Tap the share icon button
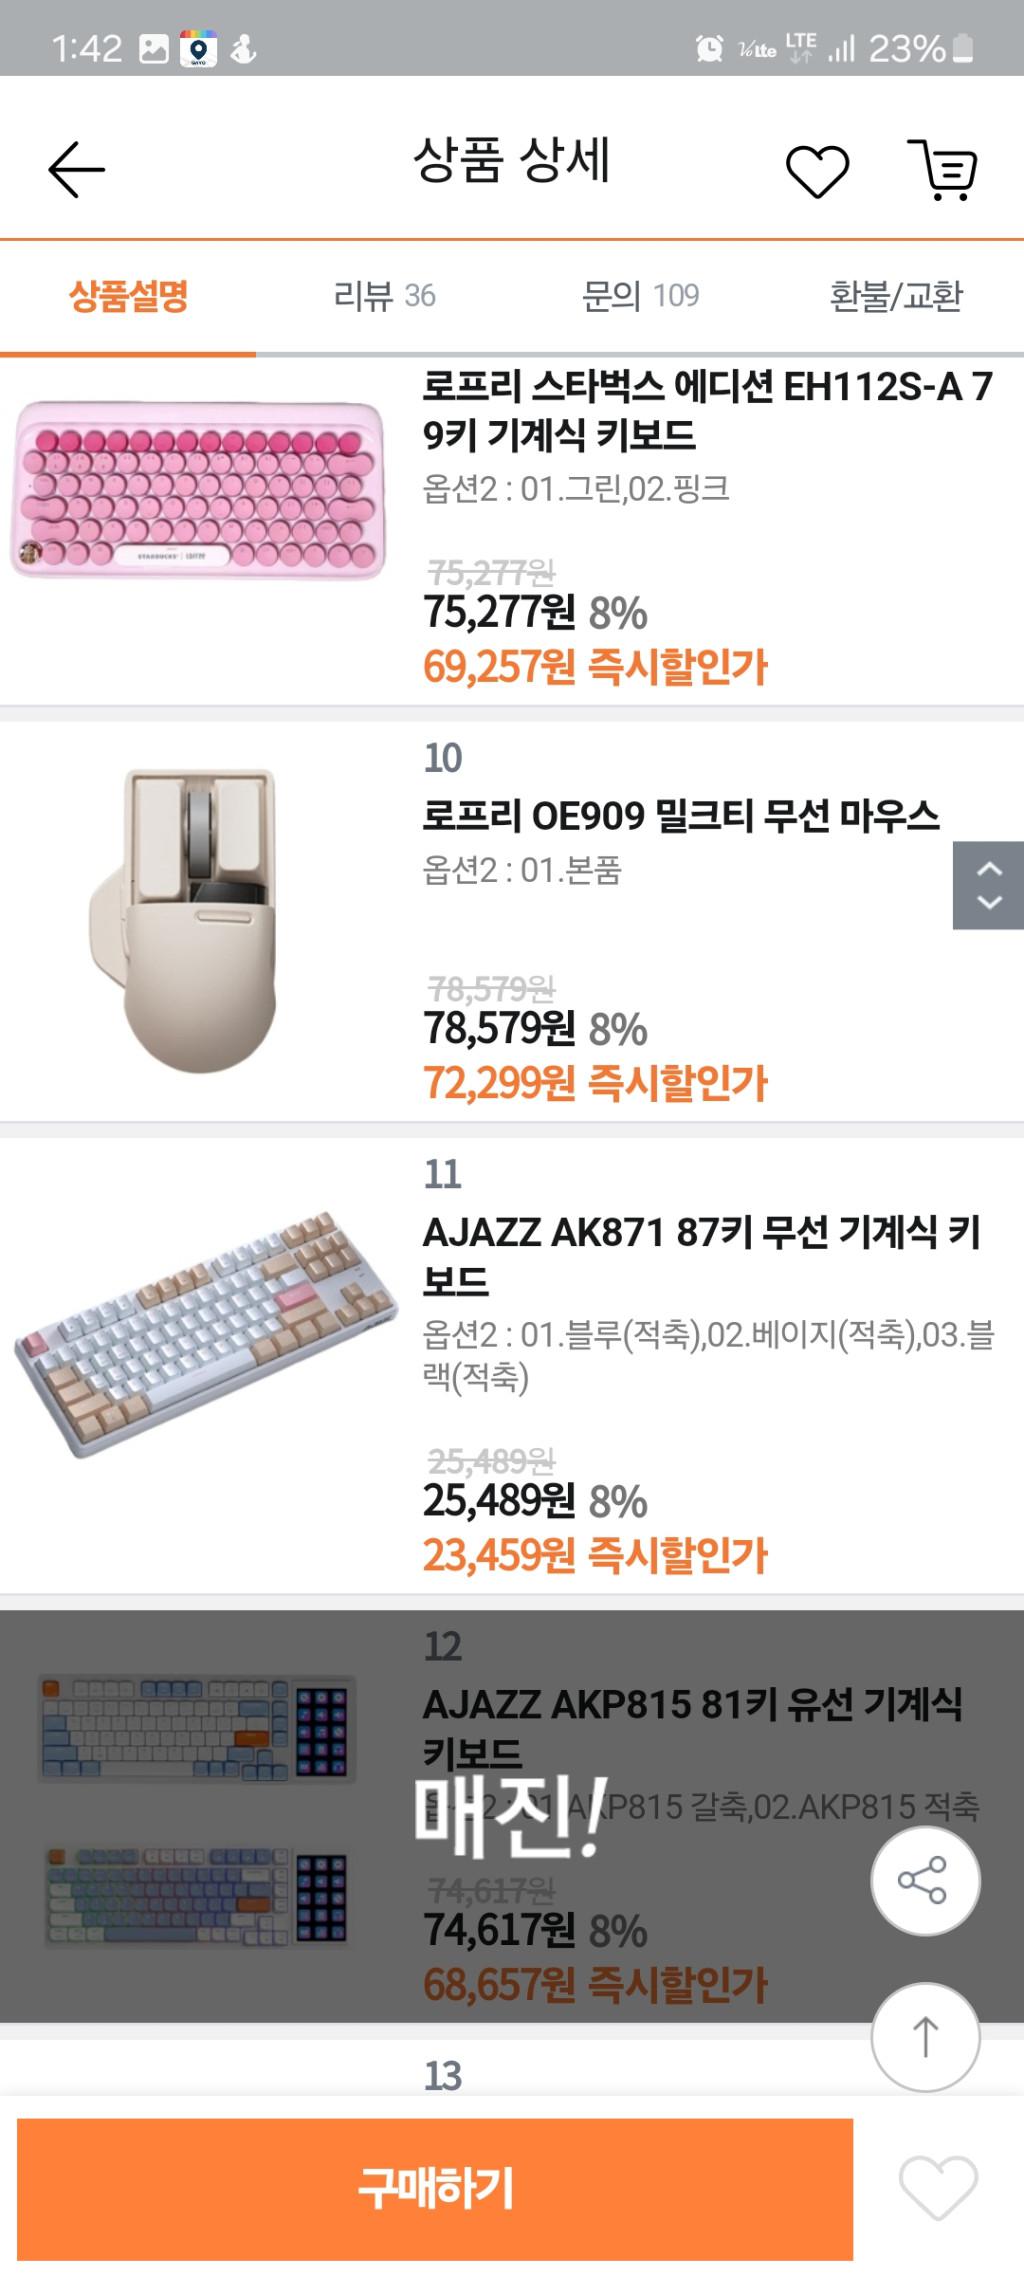The image size is (1024, 2276). pos(924,1881)
